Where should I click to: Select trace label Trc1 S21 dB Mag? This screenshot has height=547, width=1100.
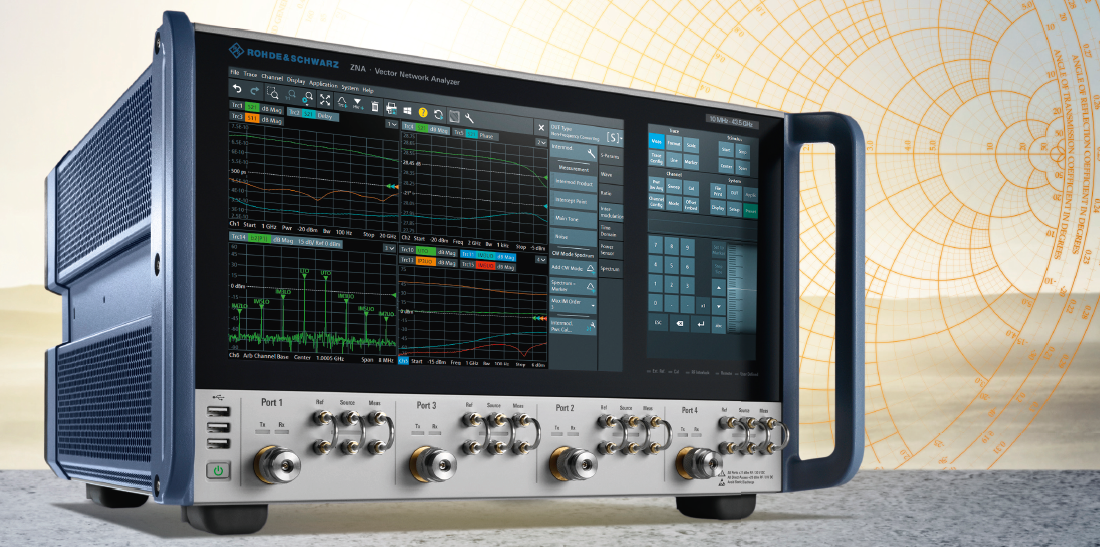(257, 107)
